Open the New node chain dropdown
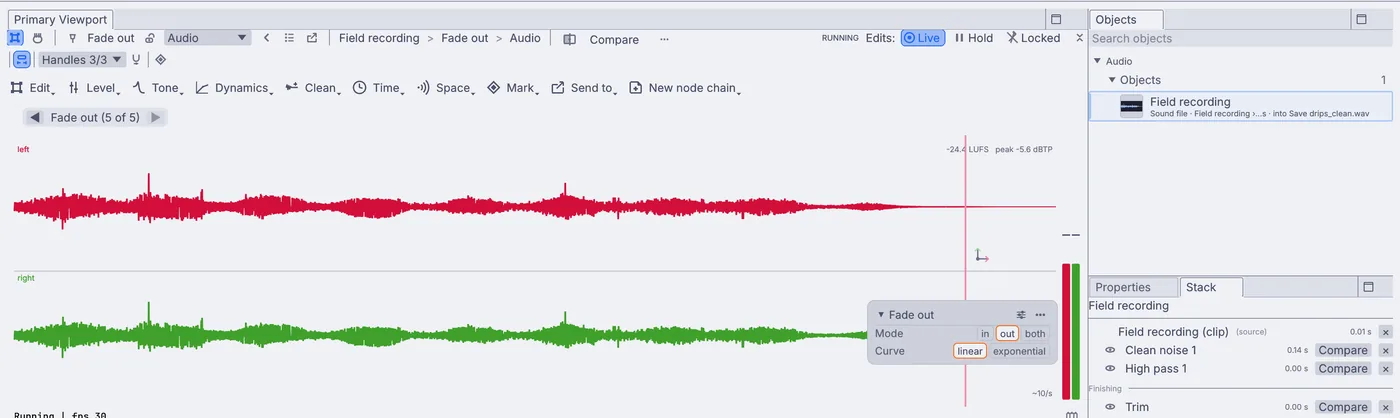The height and width of the screenshot is (418, 1400). (x=685, y=88)
